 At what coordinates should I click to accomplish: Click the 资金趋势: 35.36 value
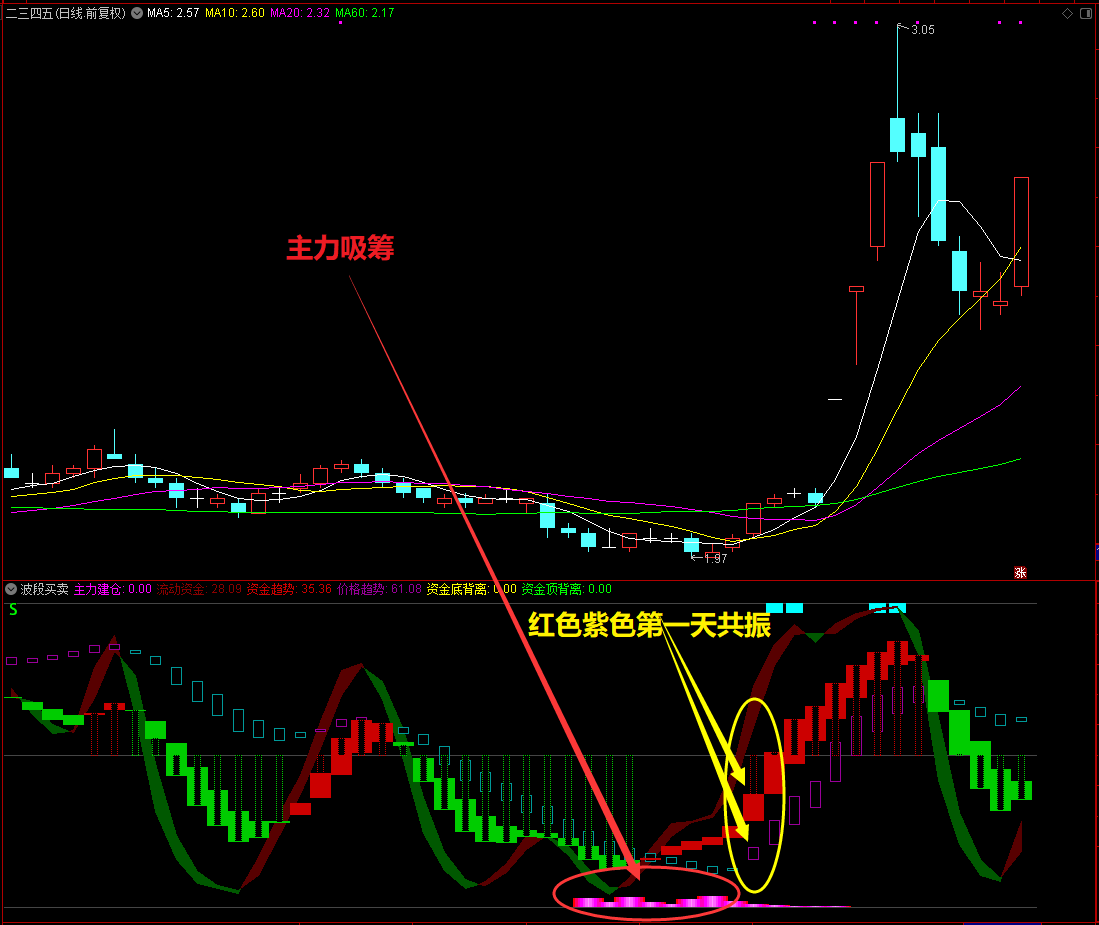click(289, 589)
